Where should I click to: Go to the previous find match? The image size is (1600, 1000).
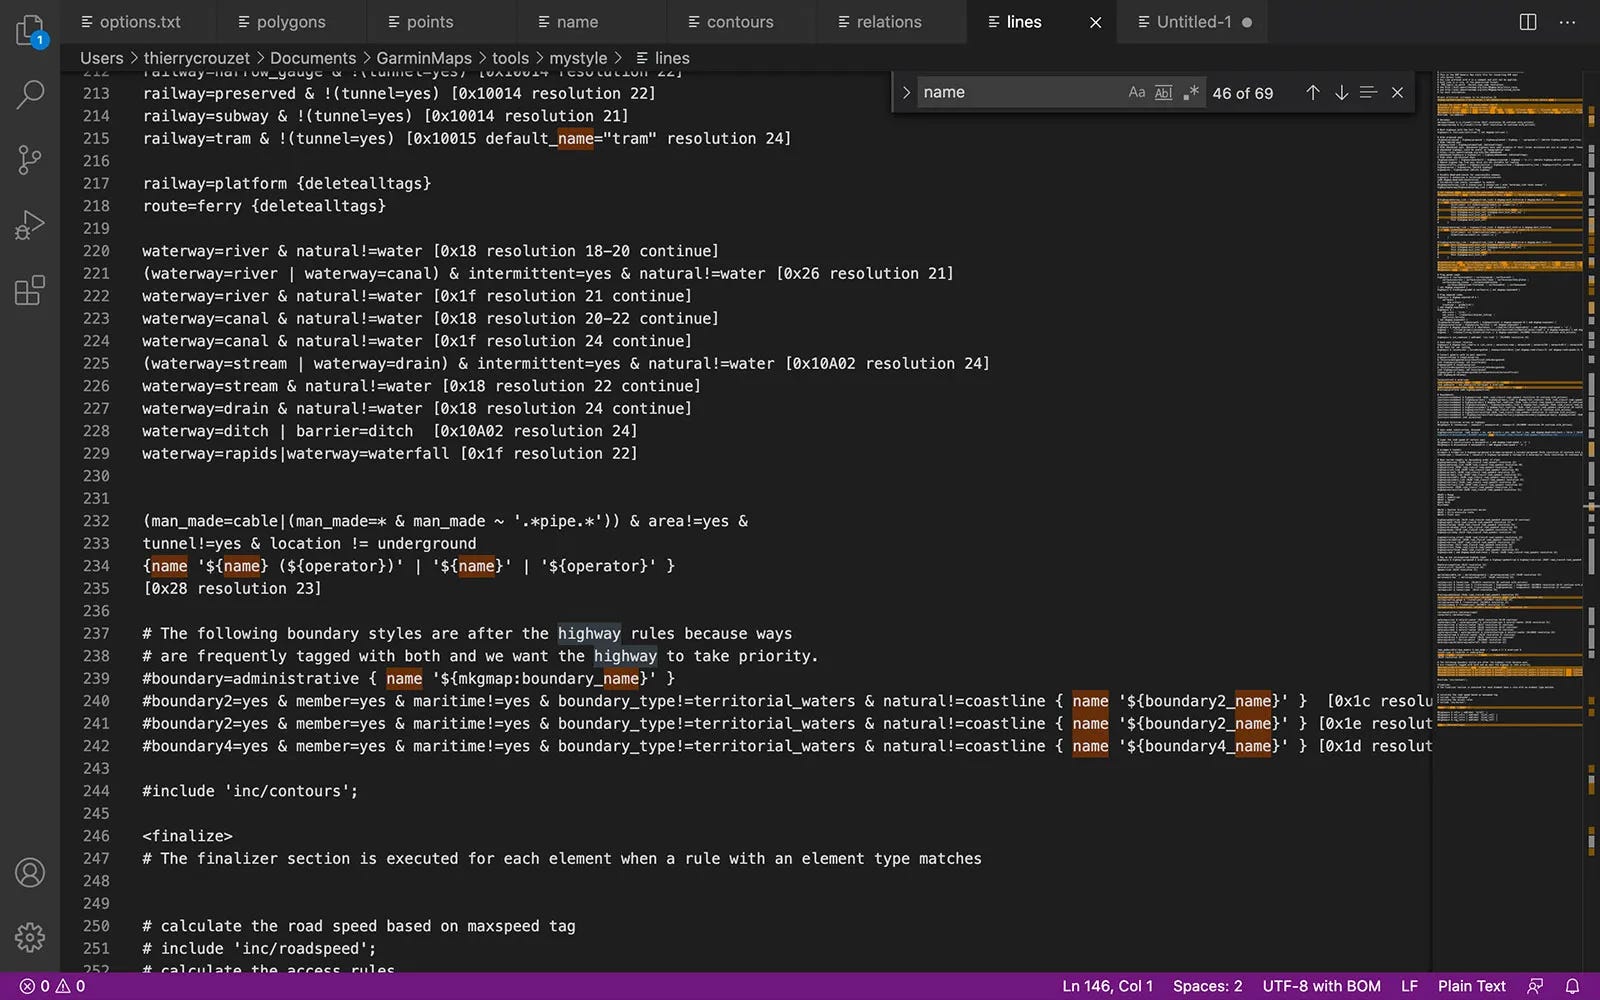[x=1313, y=92]
